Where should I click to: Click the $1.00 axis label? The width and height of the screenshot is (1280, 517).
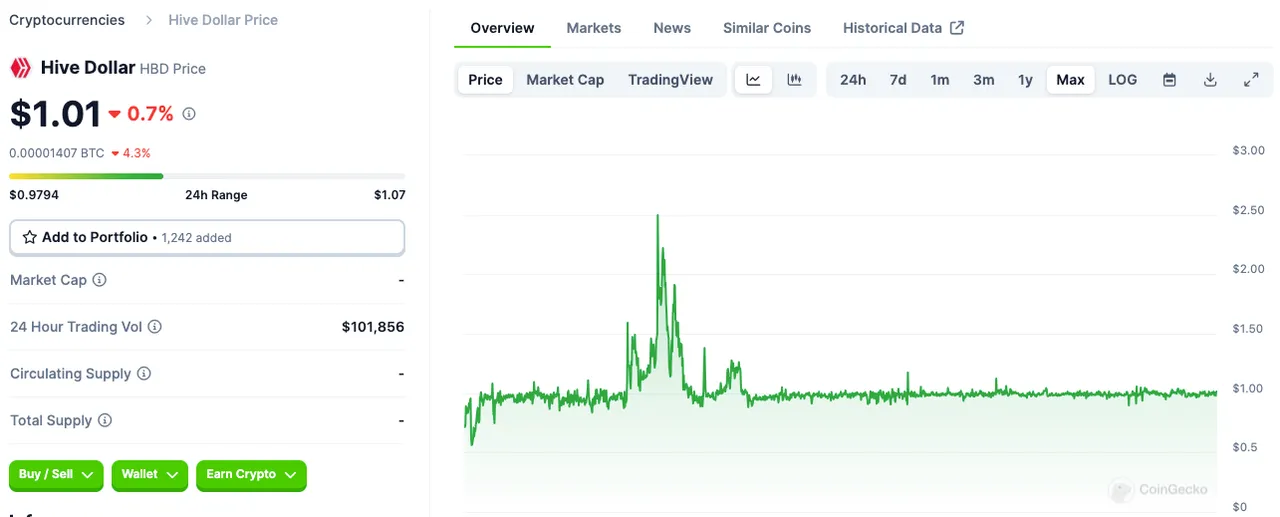(1249, 388)
